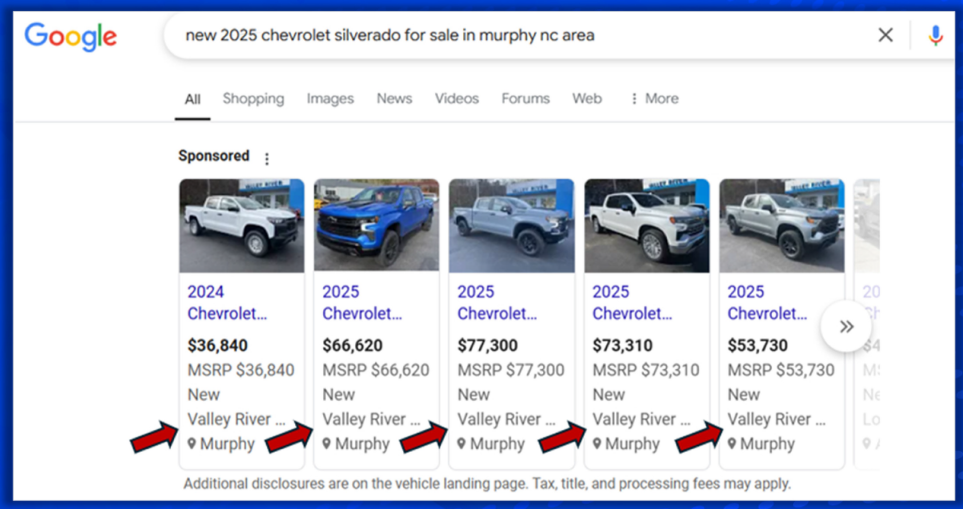
Task: Click the Sponsored label
Action: pyautogui.click(x=214, y=156)
